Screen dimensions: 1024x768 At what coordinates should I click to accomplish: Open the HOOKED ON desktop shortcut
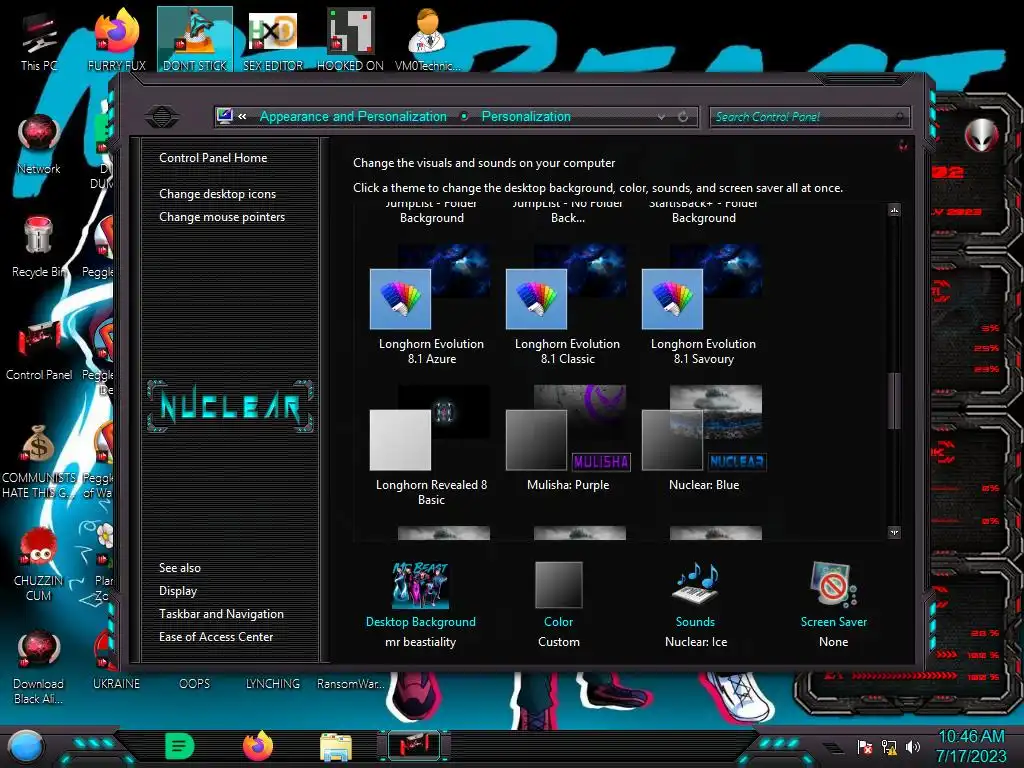[351, 40]
